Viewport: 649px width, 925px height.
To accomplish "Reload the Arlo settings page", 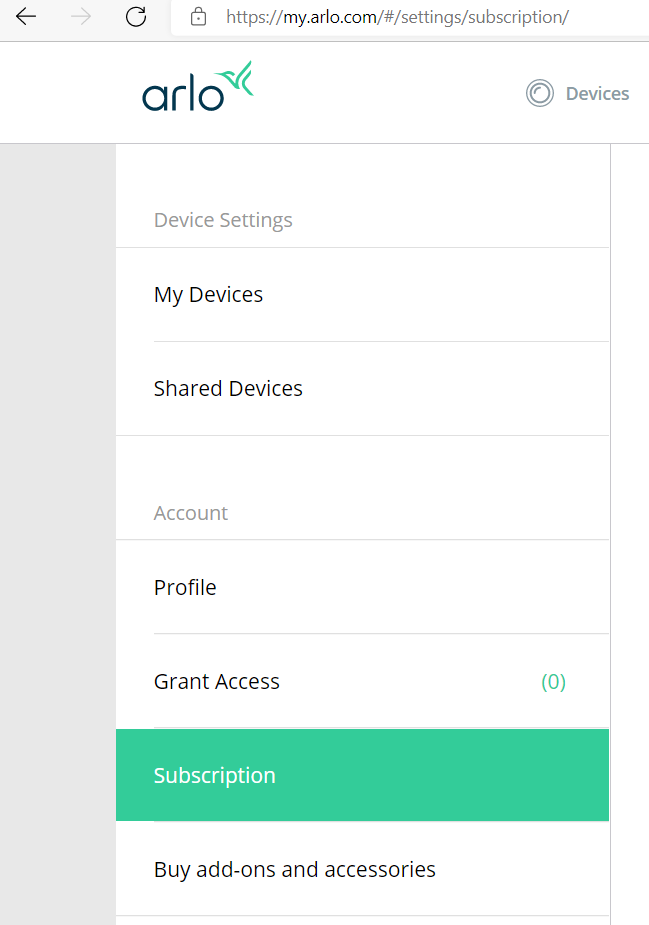I will click(137, 17).
